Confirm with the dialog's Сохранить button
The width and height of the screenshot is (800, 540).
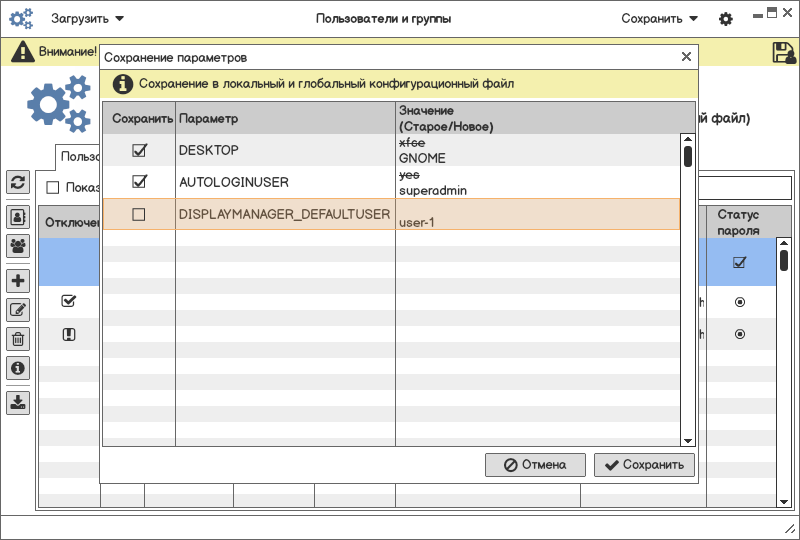point(644,465)
